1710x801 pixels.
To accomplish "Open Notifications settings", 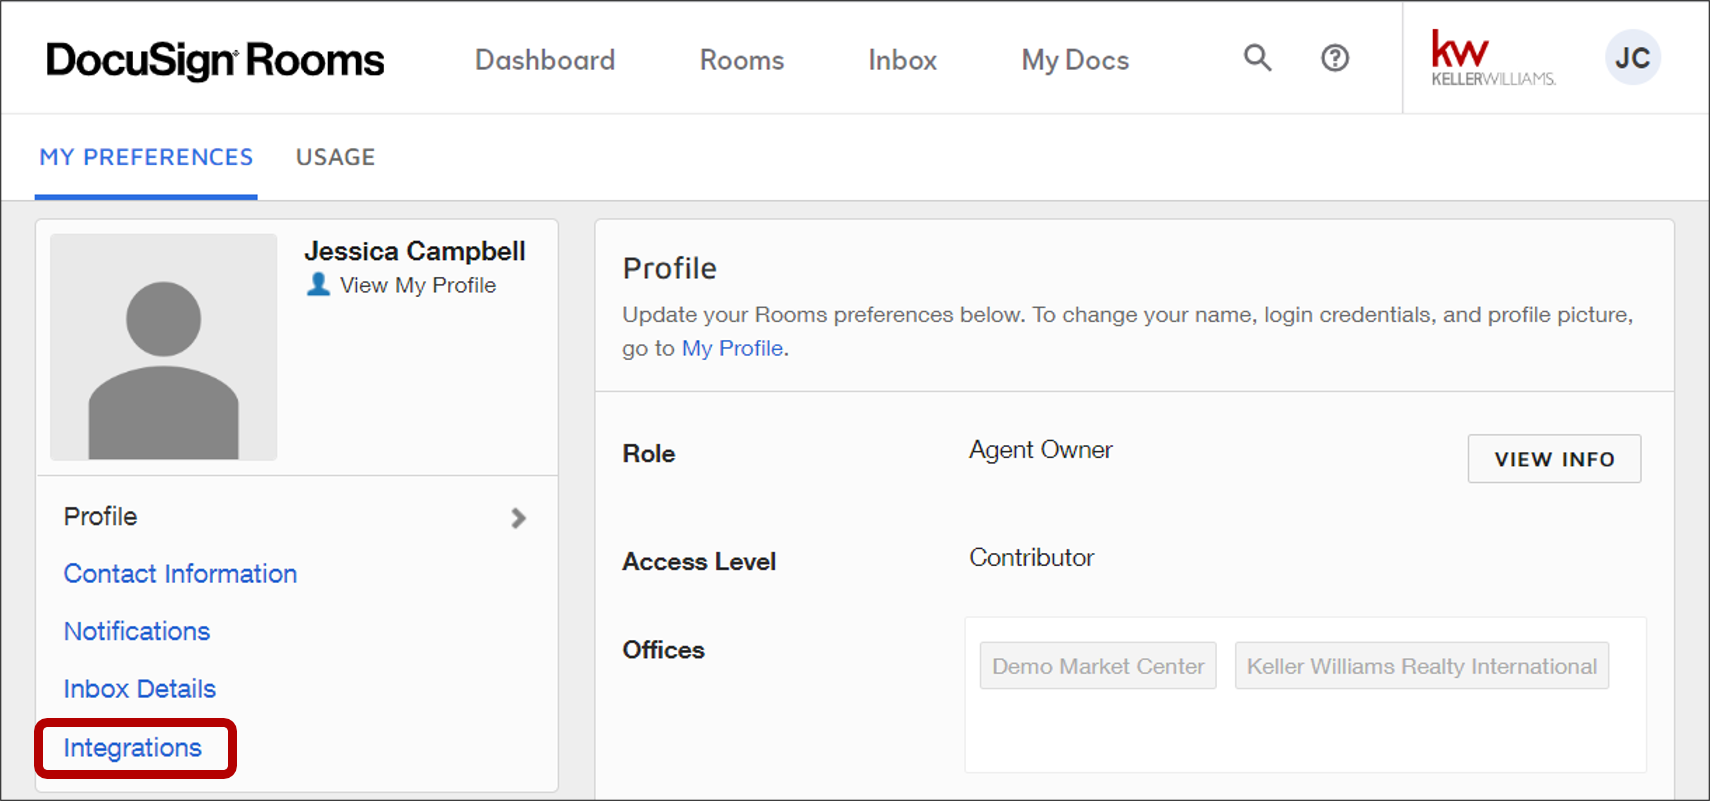I will point(137,631).
